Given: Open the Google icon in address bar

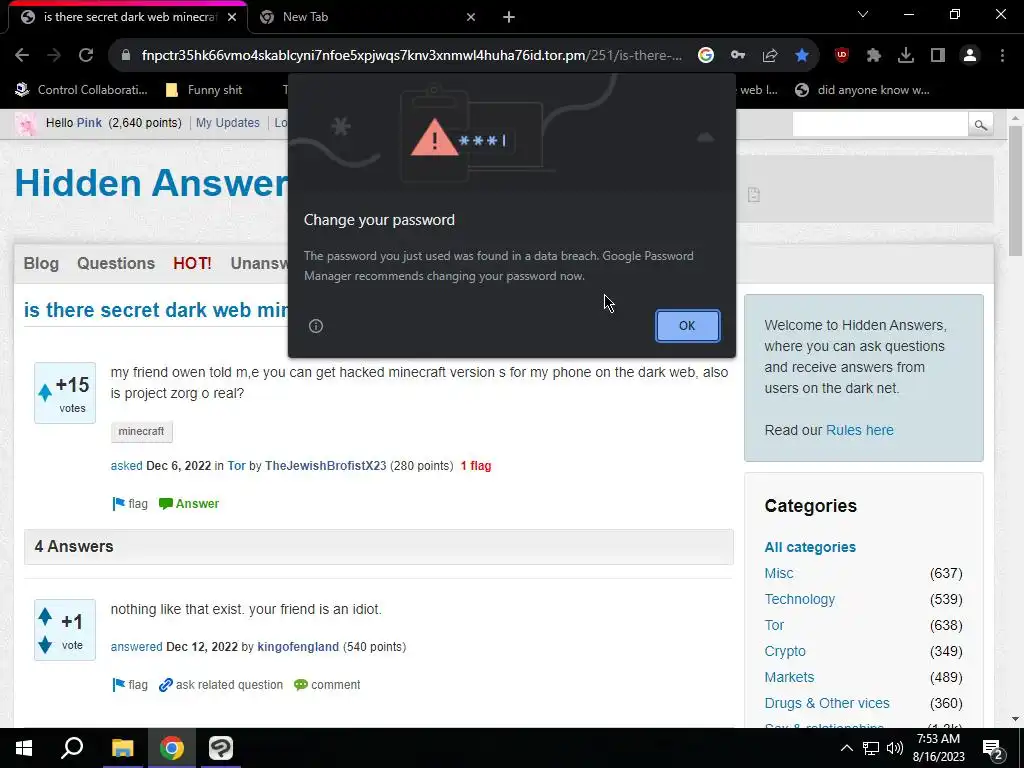Looking at the screenshot, I should pyautogui.click(x=705, y=56).
